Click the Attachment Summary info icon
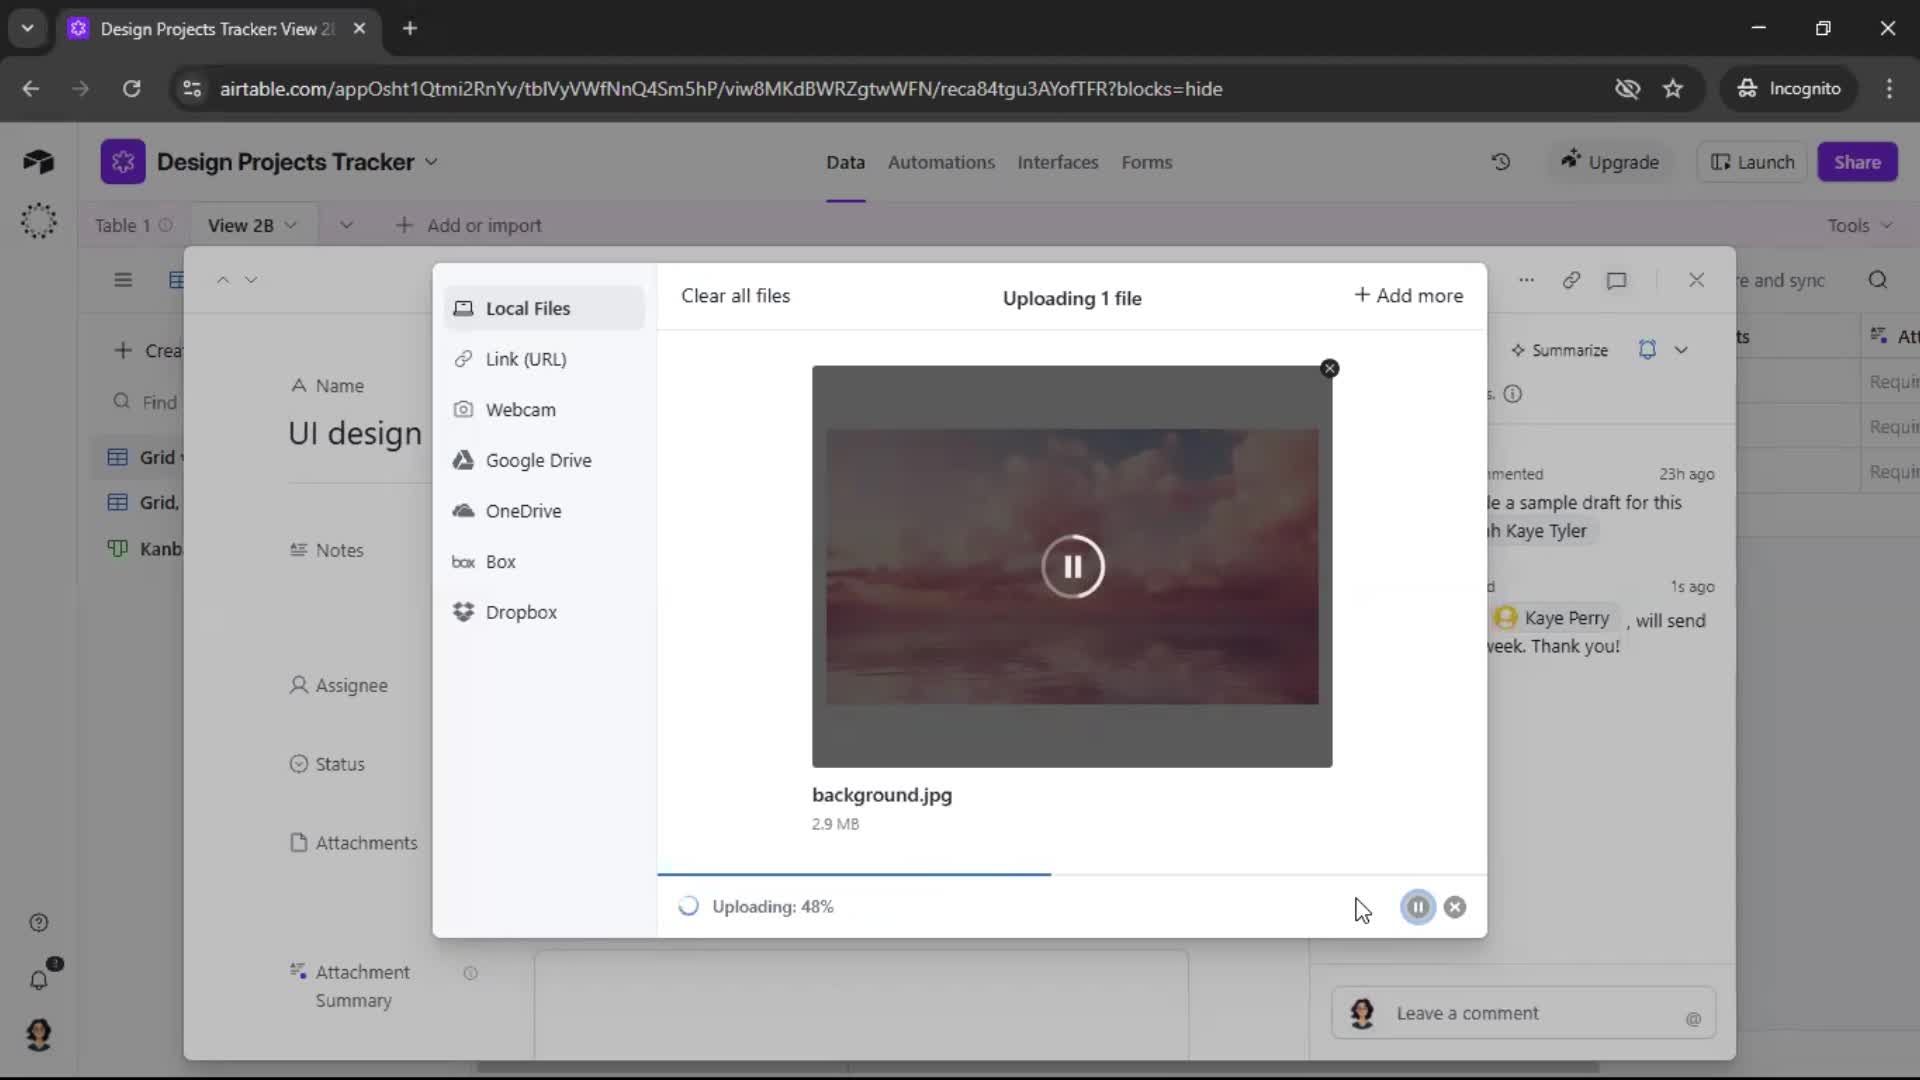This screenshot has height=1080, width=1920. [x=470, y=973]
